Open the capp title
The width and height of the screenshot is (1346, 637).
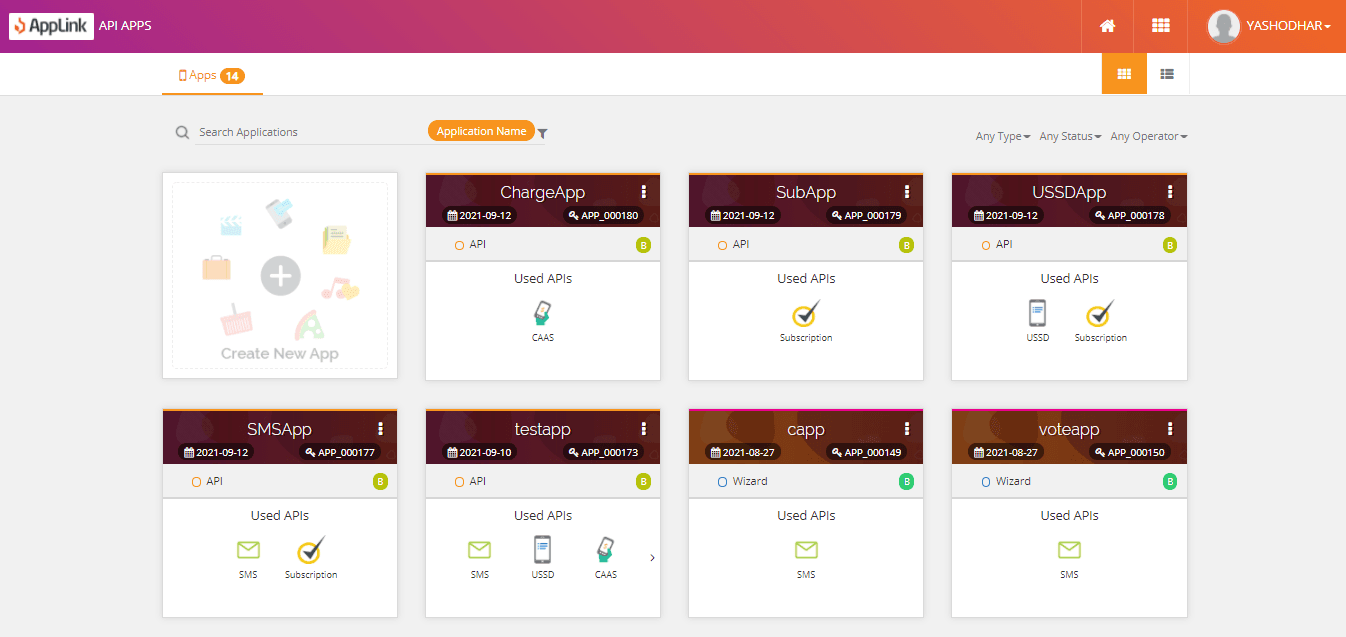[x=806, y=429]
